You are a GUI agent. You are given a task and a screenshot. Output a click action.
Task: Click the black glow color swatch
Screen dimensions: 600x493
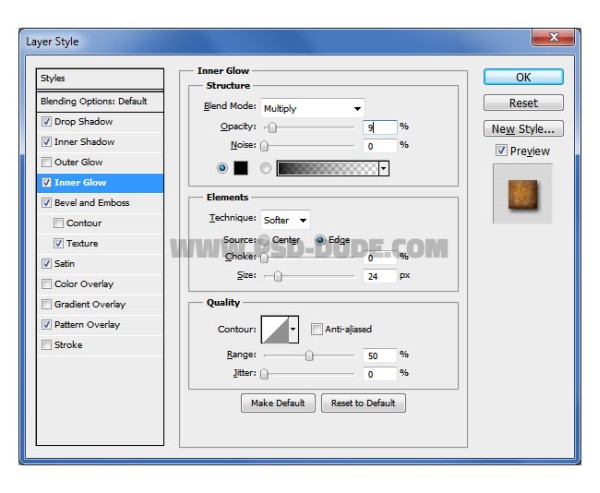pos(241,168)
